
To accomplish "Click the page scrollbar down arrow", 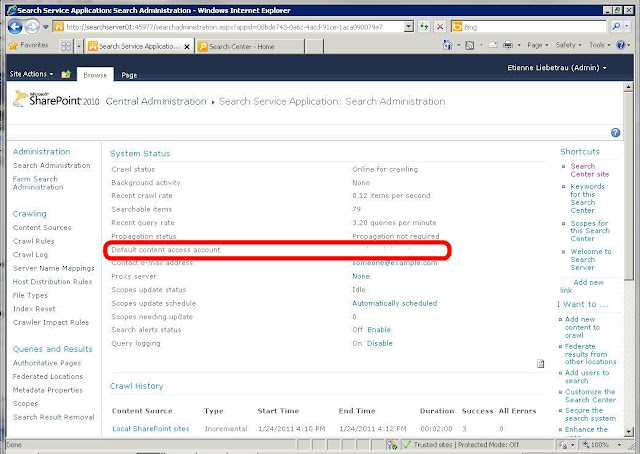I will click(x=628, y=432).
